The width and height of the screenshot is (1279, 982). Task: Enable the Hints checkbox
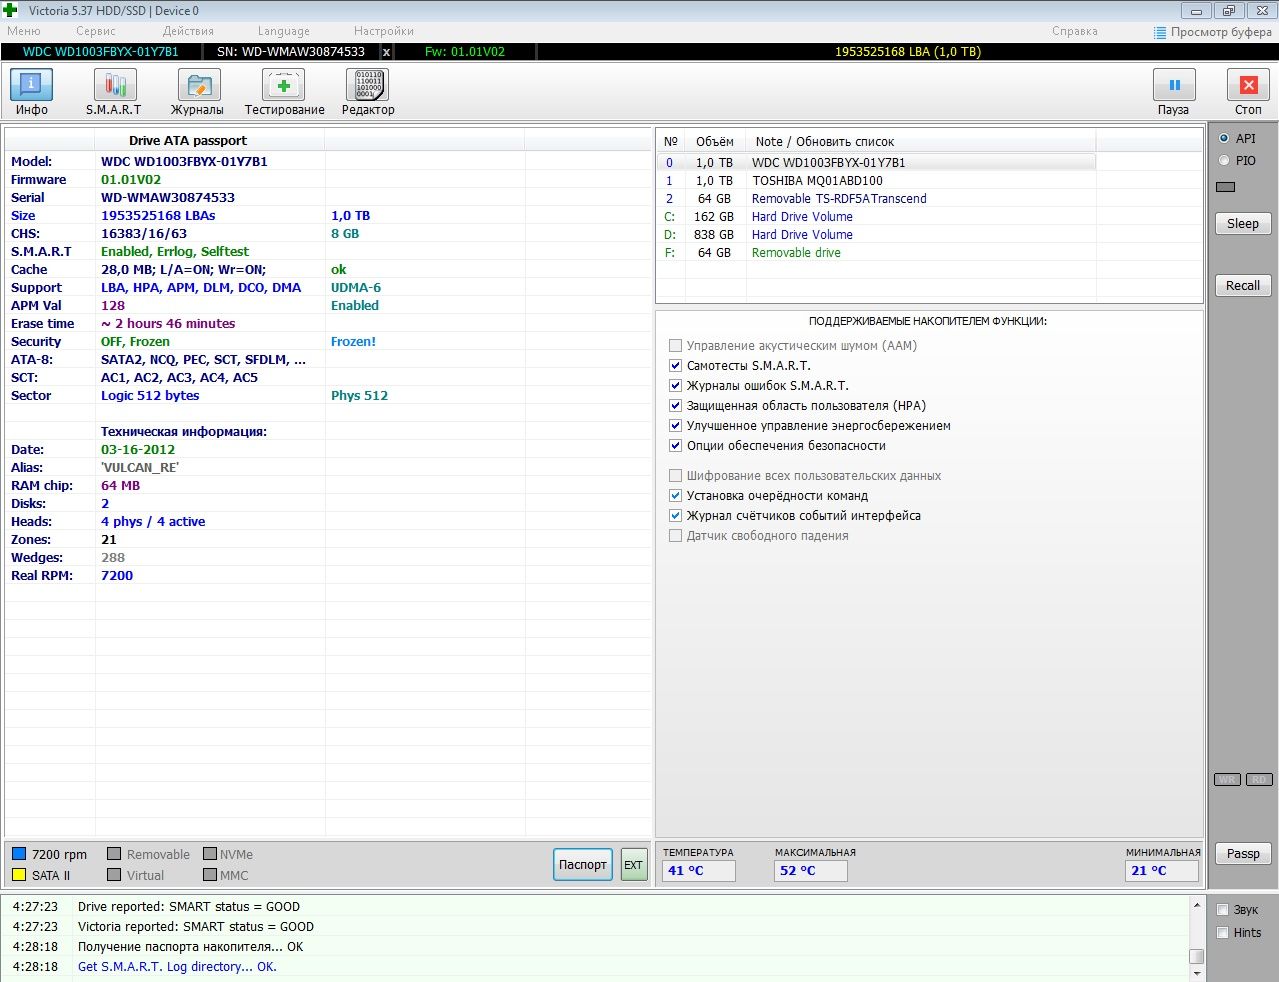point(1222,933)
